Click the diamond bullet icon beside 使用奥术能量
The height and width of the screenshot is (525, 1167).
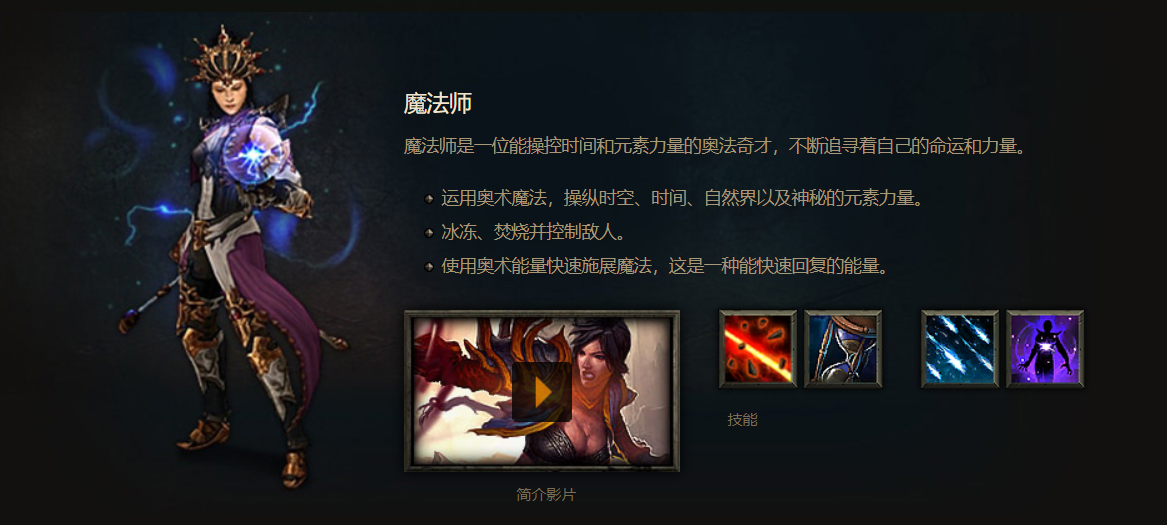pos(429,267)
